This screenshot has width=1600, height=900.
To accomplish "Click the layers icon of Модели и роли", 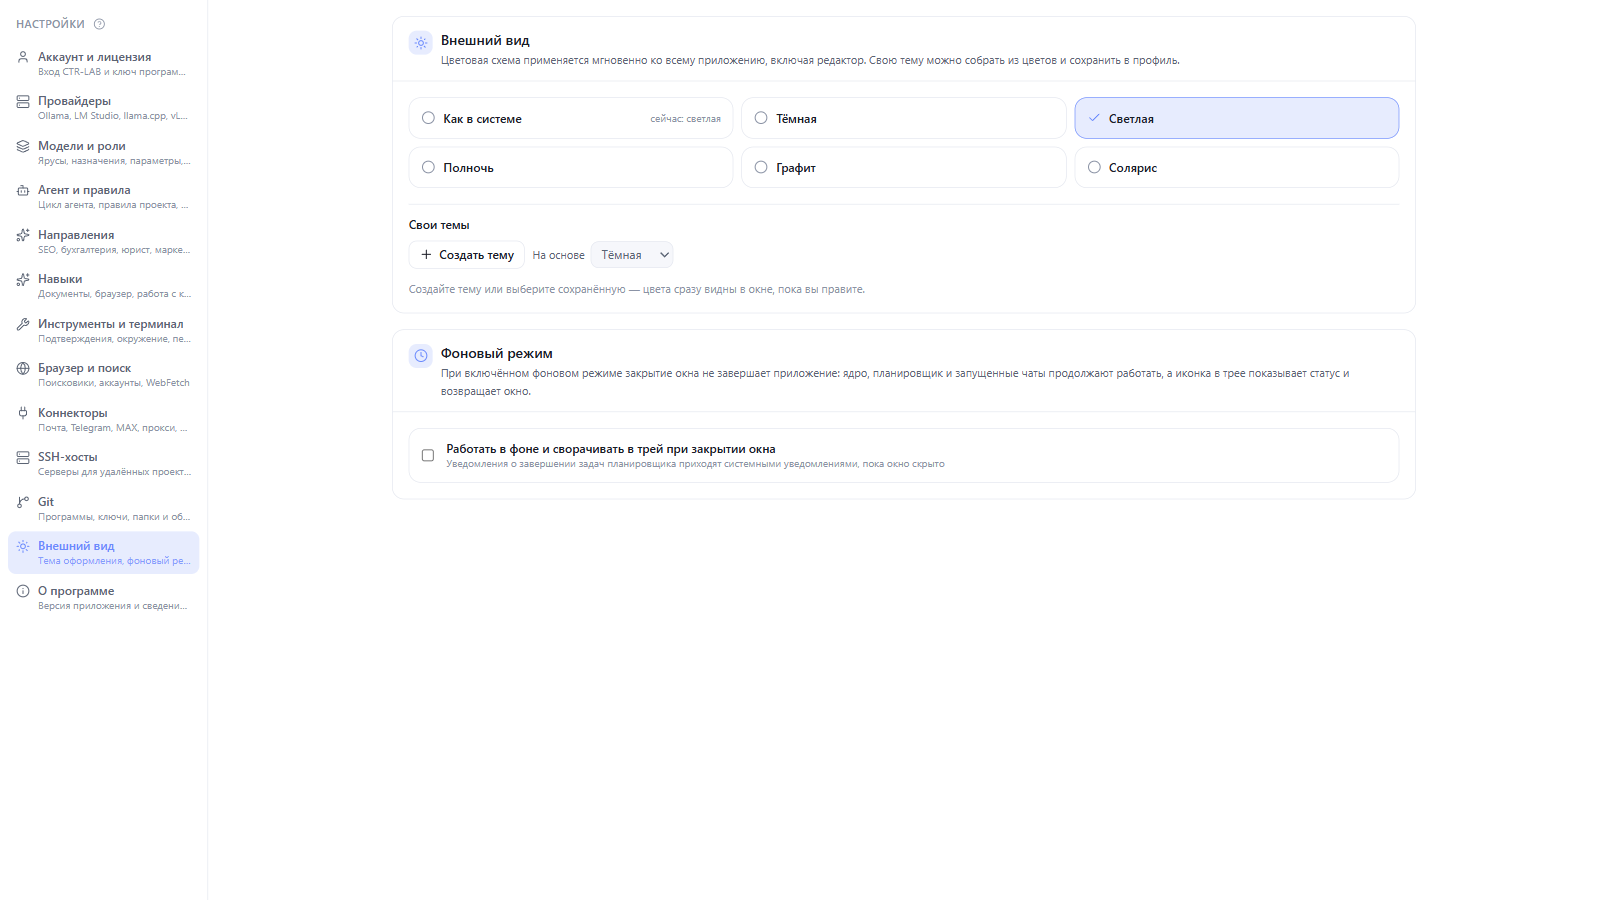I will (x=23, y=146).
